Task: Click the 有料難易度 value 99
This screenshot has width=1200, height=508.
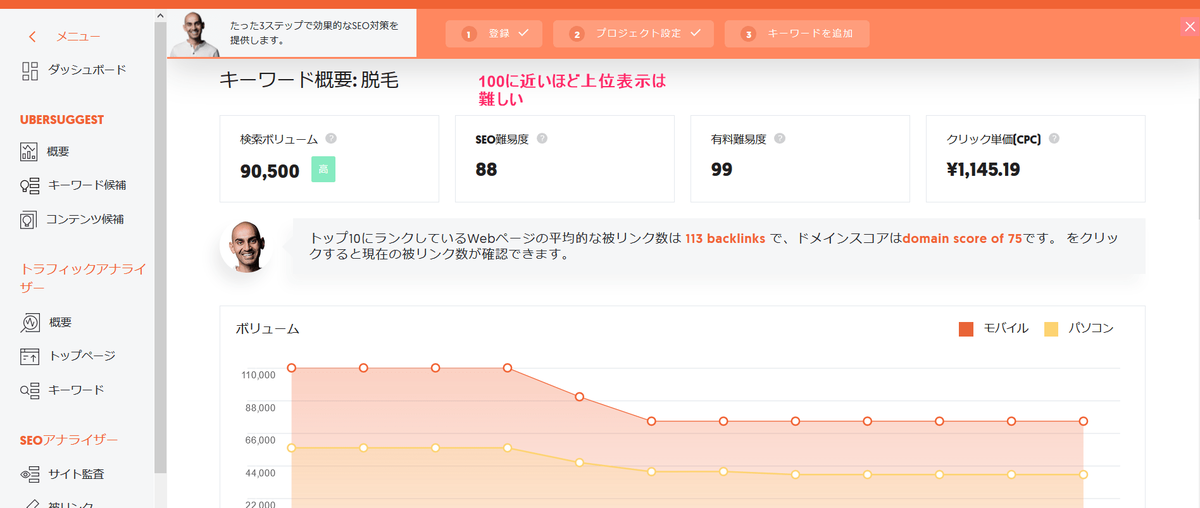Action: pyautogui.click(x=722, y=170)
